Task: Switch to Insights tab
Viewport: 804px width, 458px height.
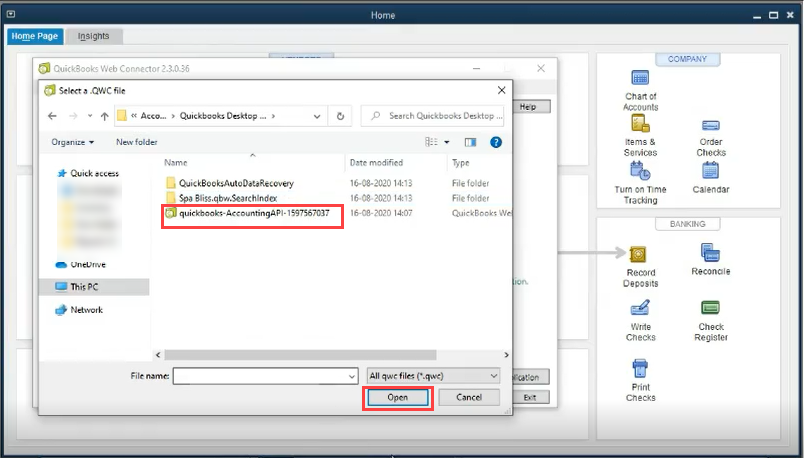Action: coord(94,36)
